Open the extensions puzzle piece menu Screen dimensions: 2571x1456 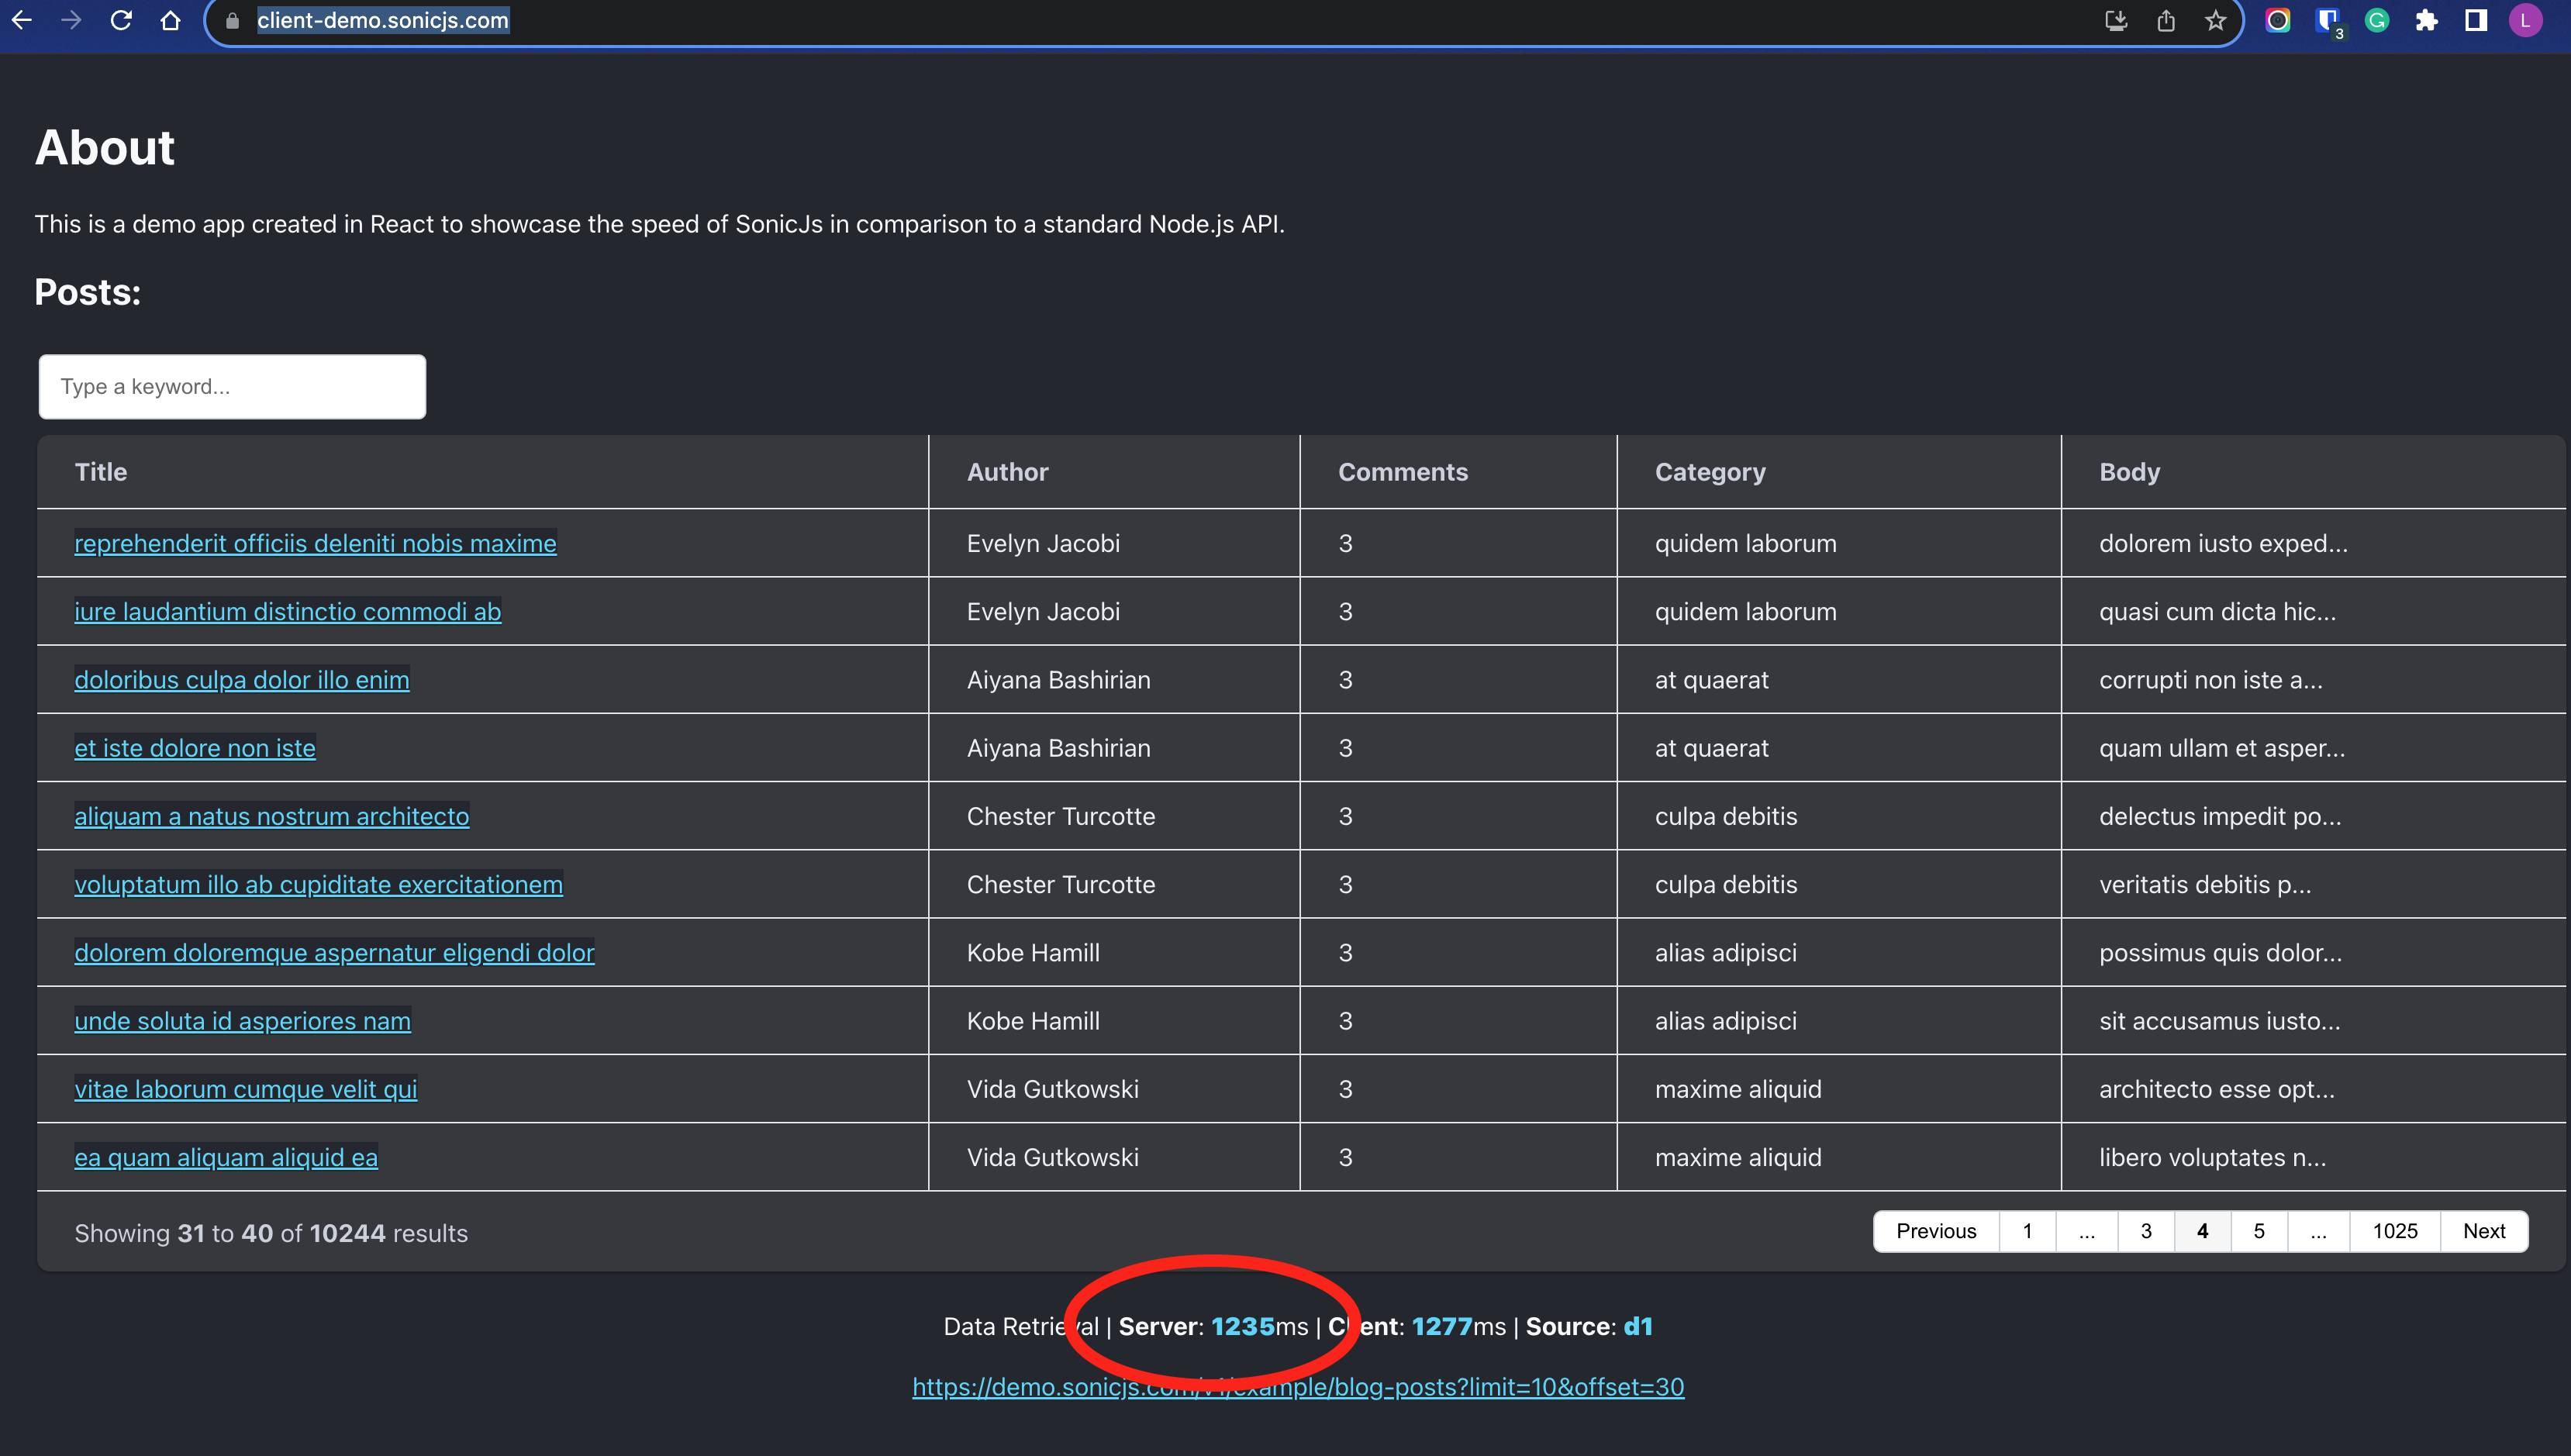[x=2426, y=21]
